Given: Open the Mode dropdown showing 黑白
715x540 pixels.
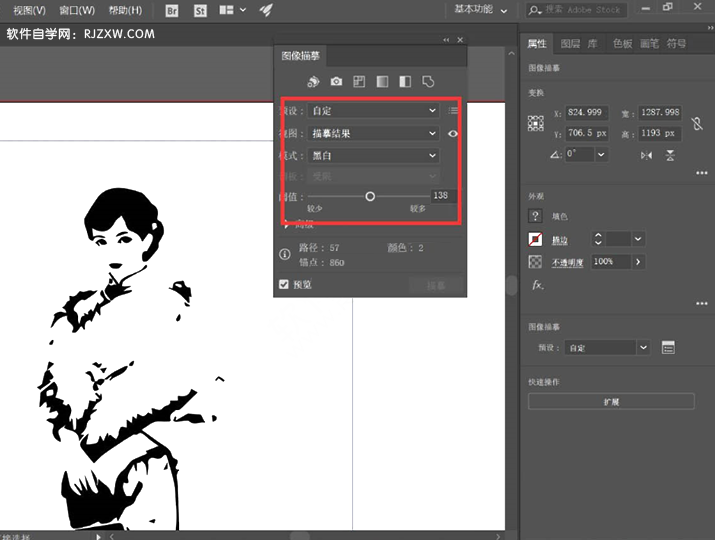Looking at the screenshot, I should [x=373, y=156].
